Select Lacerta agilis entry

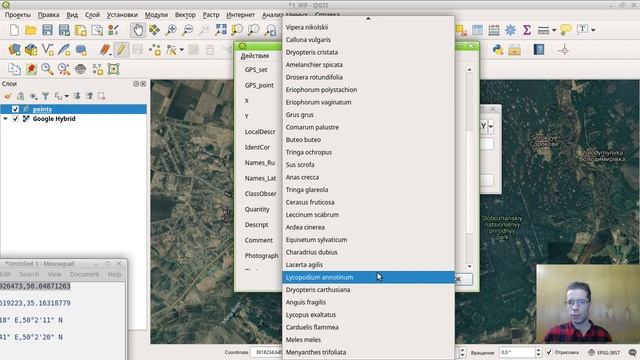coord(368,264)
